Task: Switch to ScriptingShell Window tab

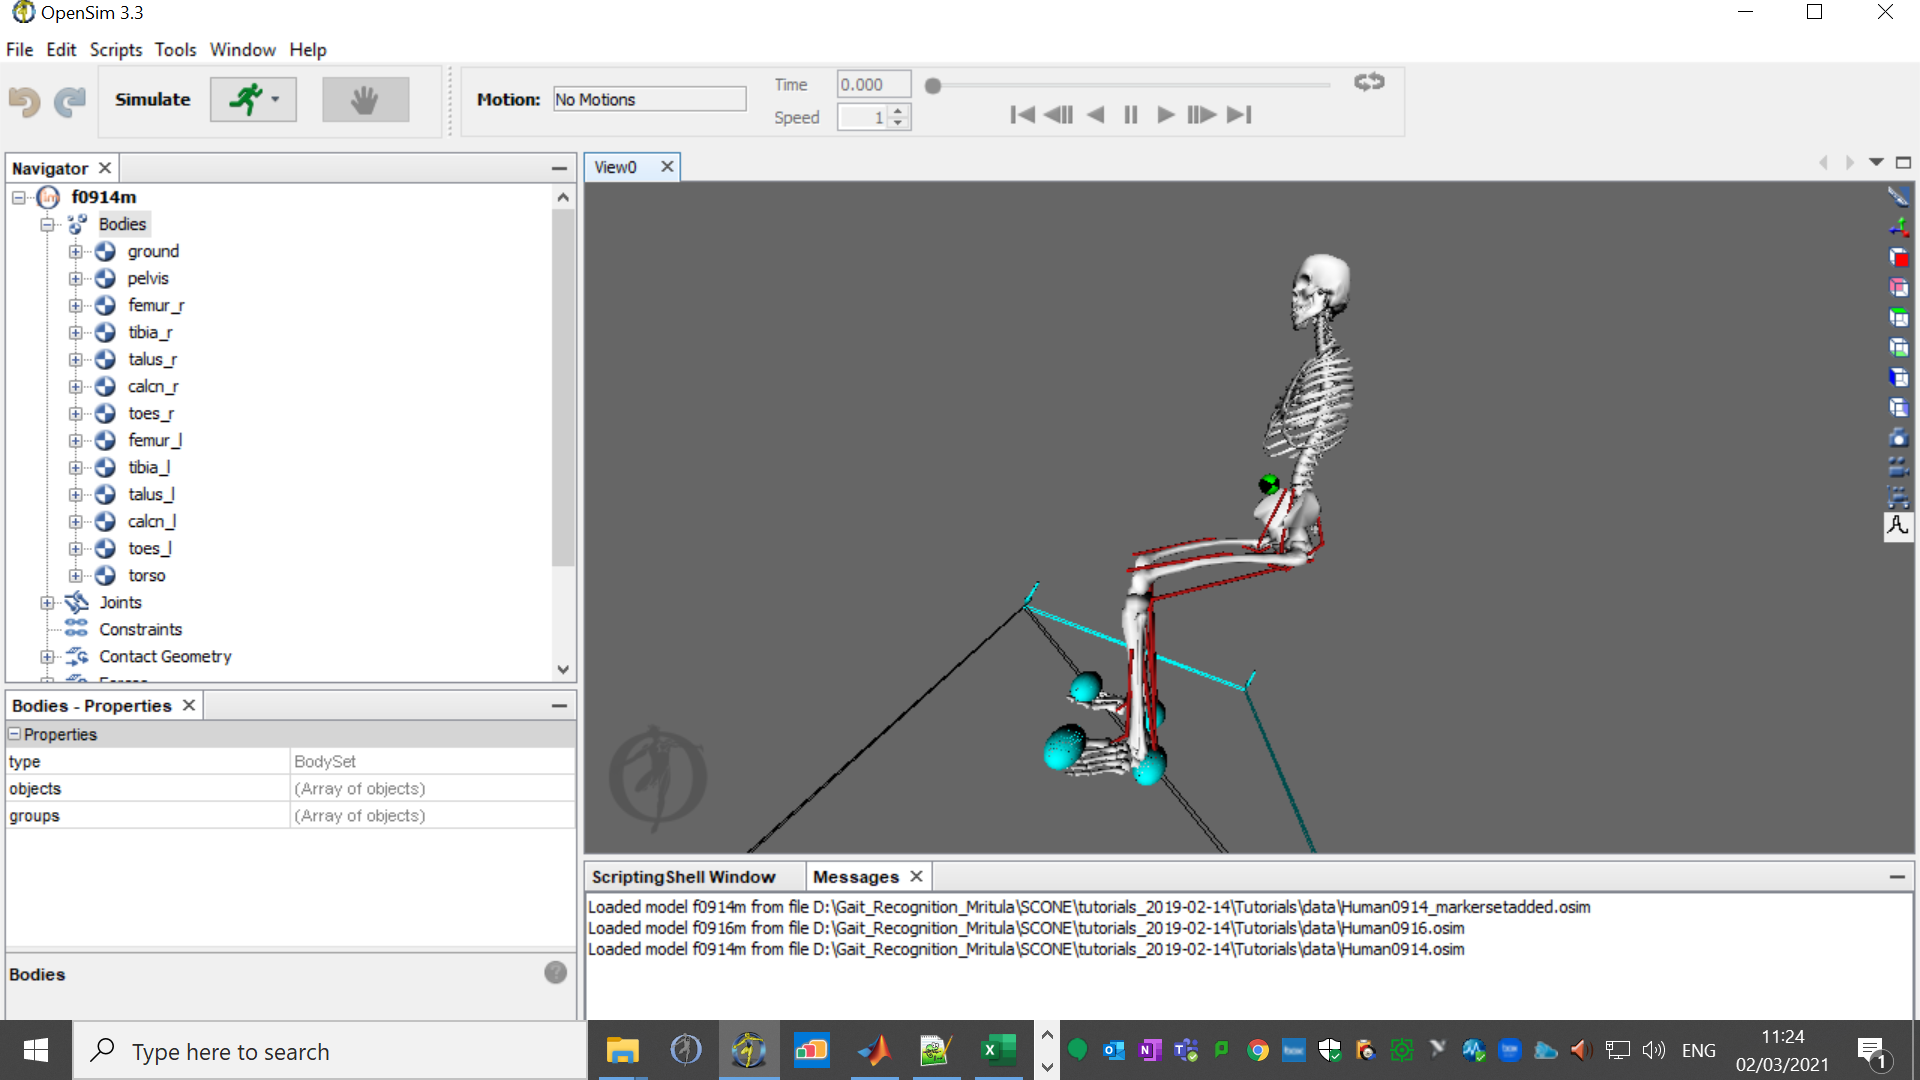Action: pos(684,877)
